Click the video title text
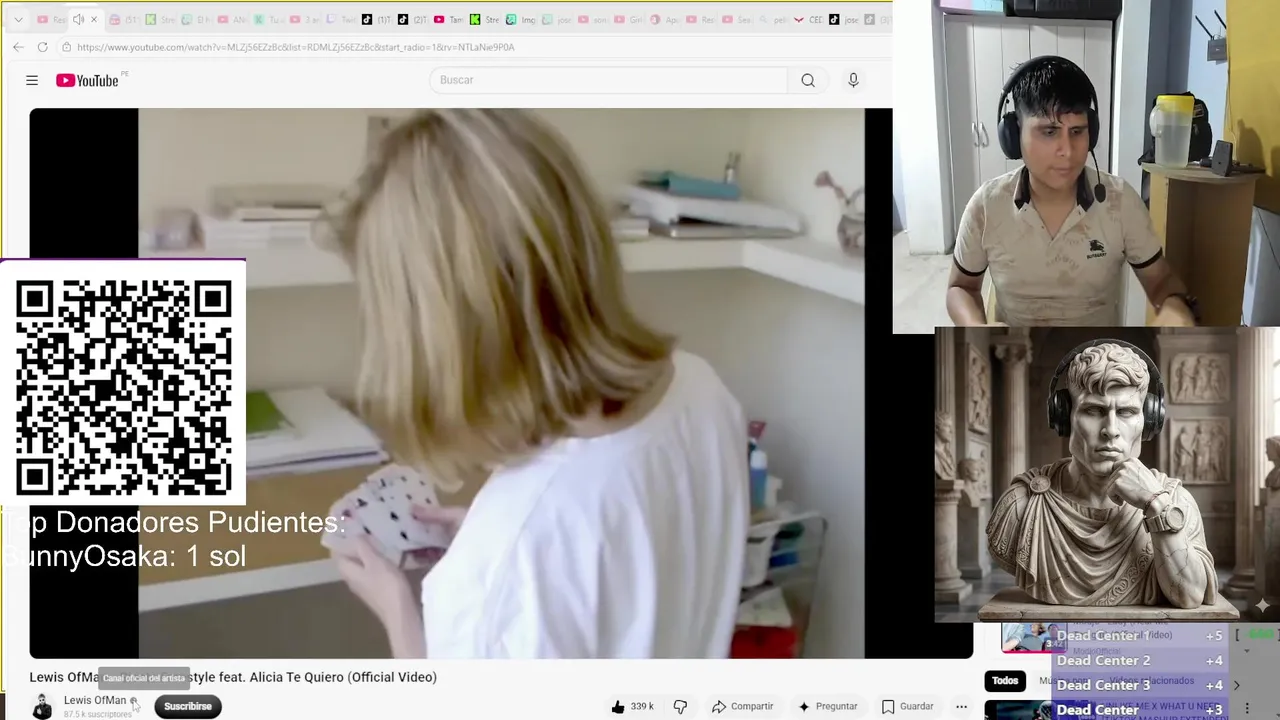 point(233,677)
